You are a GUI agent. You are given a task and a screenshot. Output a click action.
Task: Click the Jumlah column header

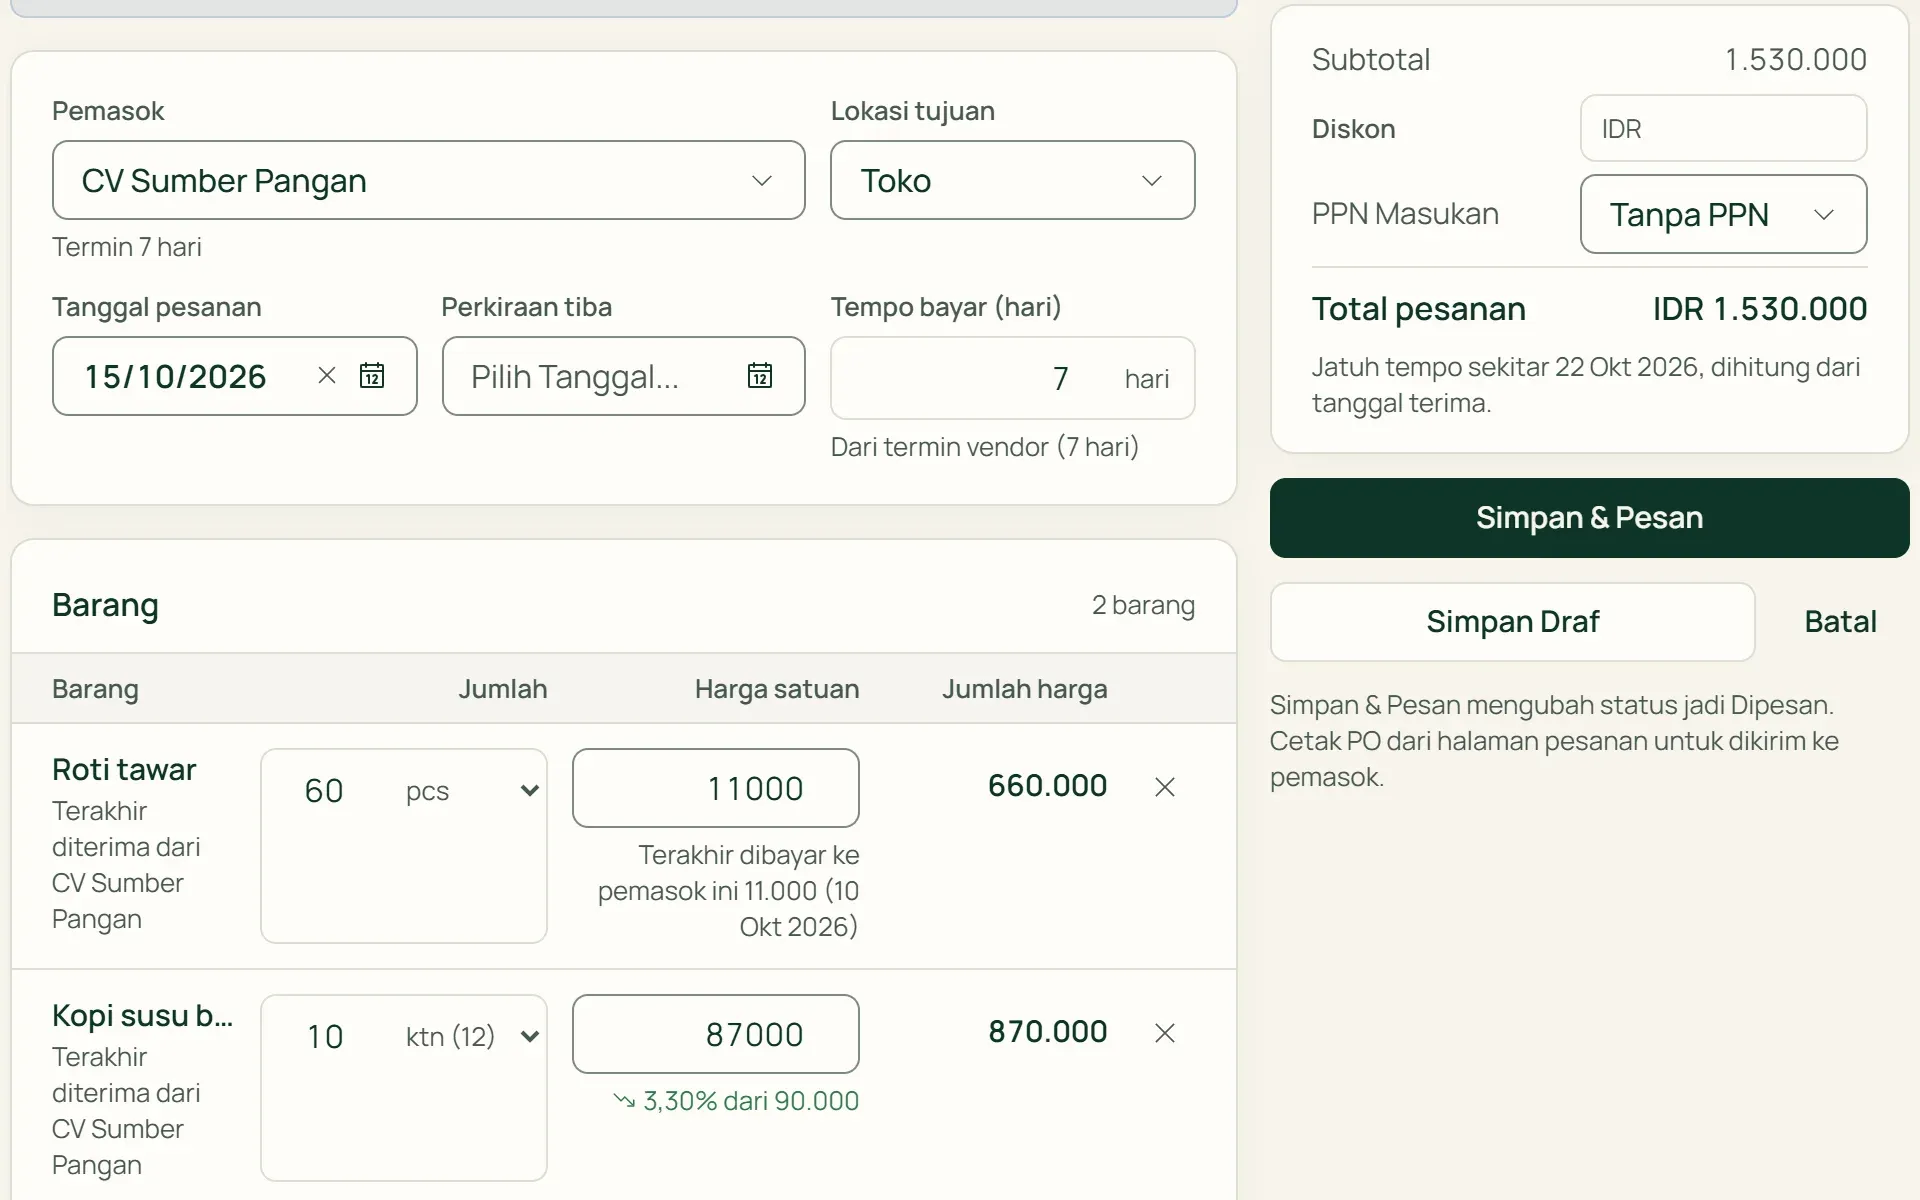point(502,689)
